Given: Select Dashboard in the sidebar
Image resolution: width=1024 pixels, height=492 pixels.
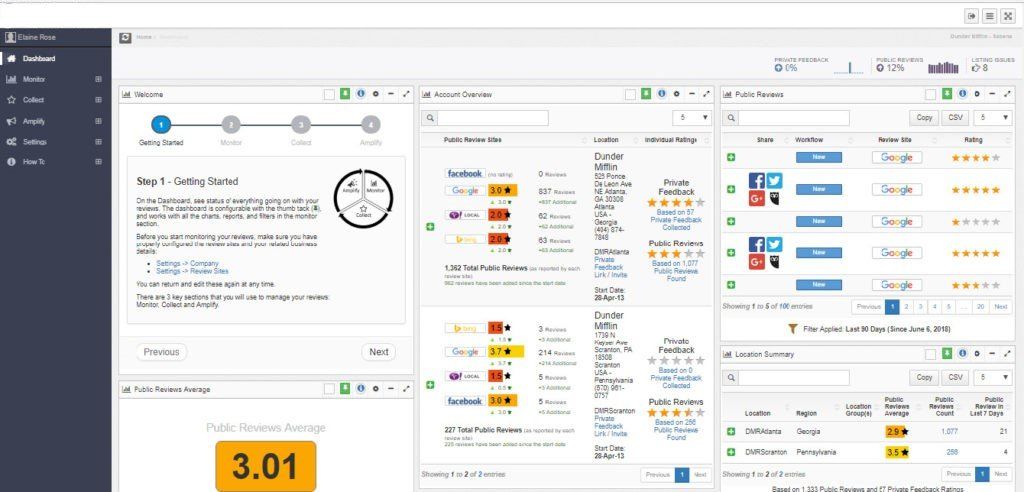Looking at the screenshot, I should (x=39, y=59).
